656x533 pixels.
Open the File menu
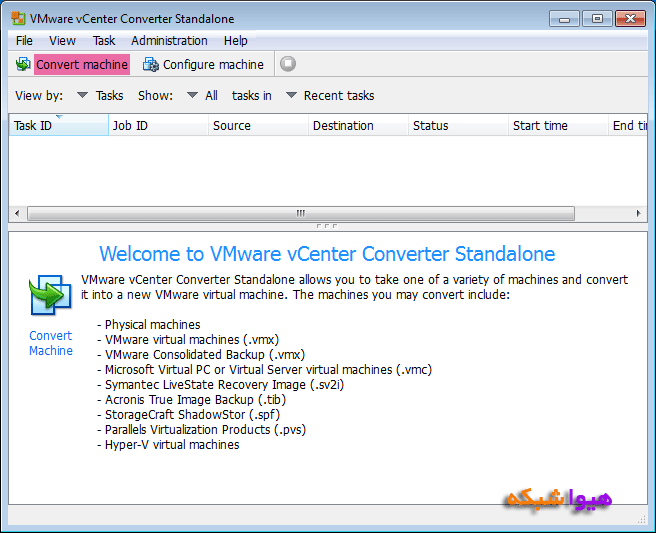tap(24, 41)
